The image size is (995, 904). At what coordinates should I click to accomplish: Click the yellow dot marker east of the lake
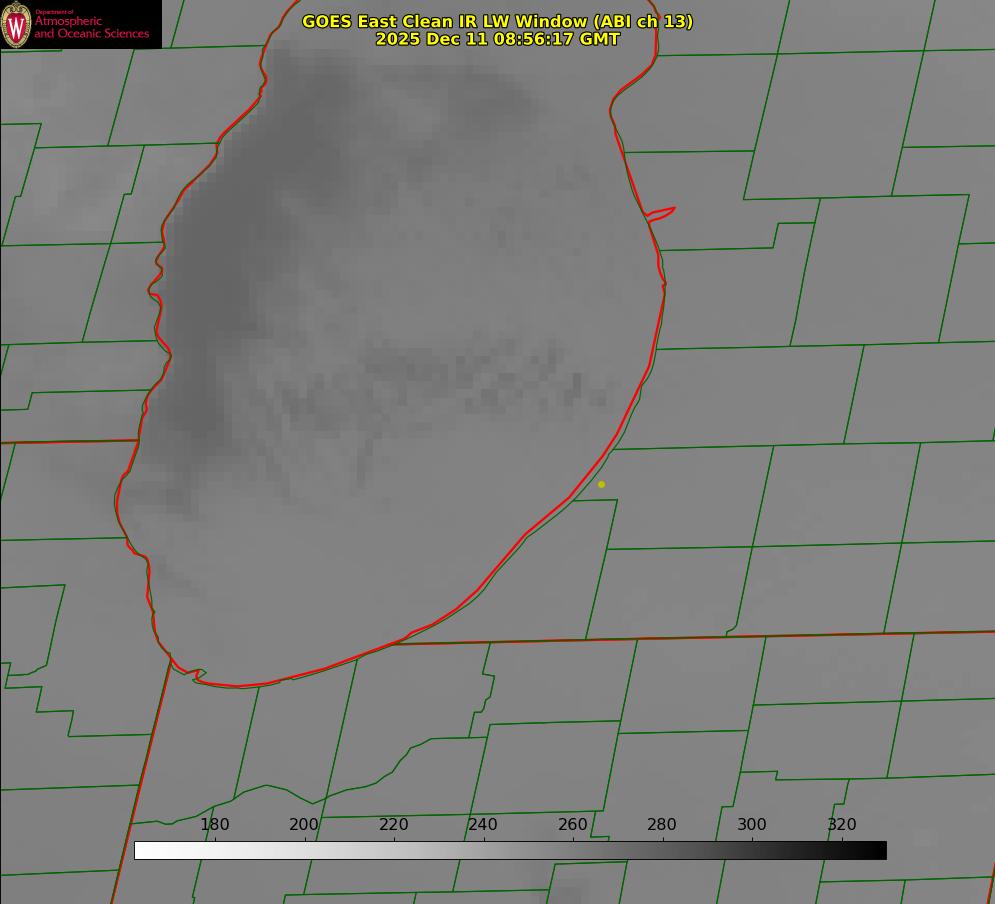601,484
